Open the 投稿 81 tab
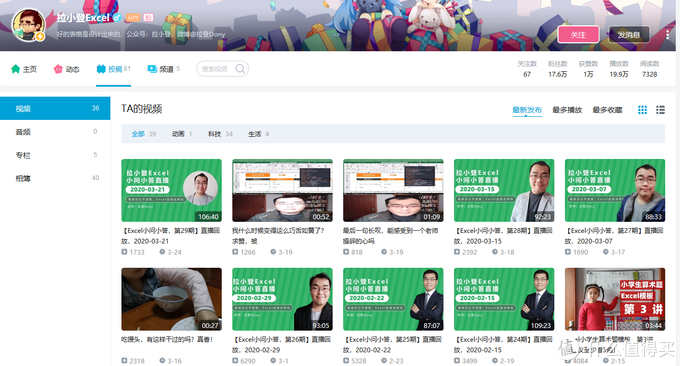Image resolution: width=680 pixels, height=366 pixels. tap(114, 69)
